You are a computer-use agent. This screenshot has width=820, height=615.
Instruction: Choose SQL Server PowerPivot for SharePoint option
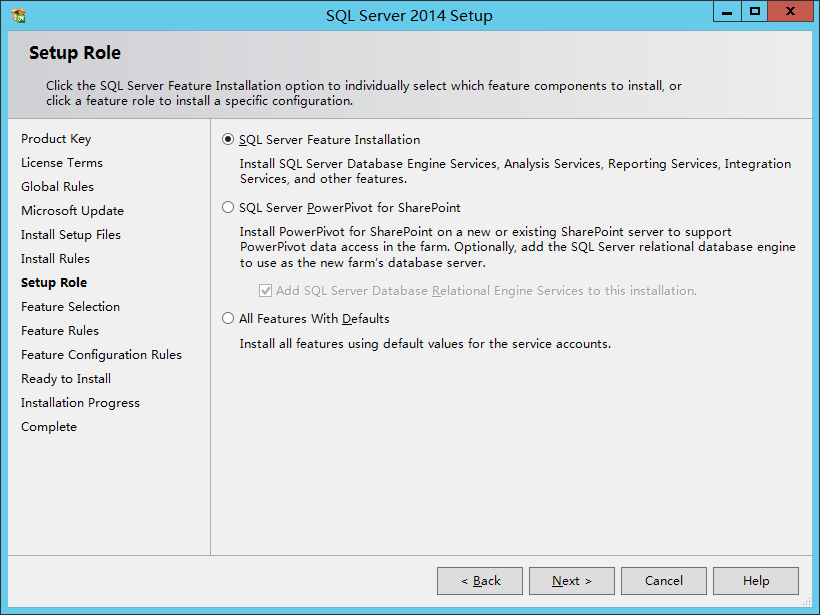coord(227,208)
